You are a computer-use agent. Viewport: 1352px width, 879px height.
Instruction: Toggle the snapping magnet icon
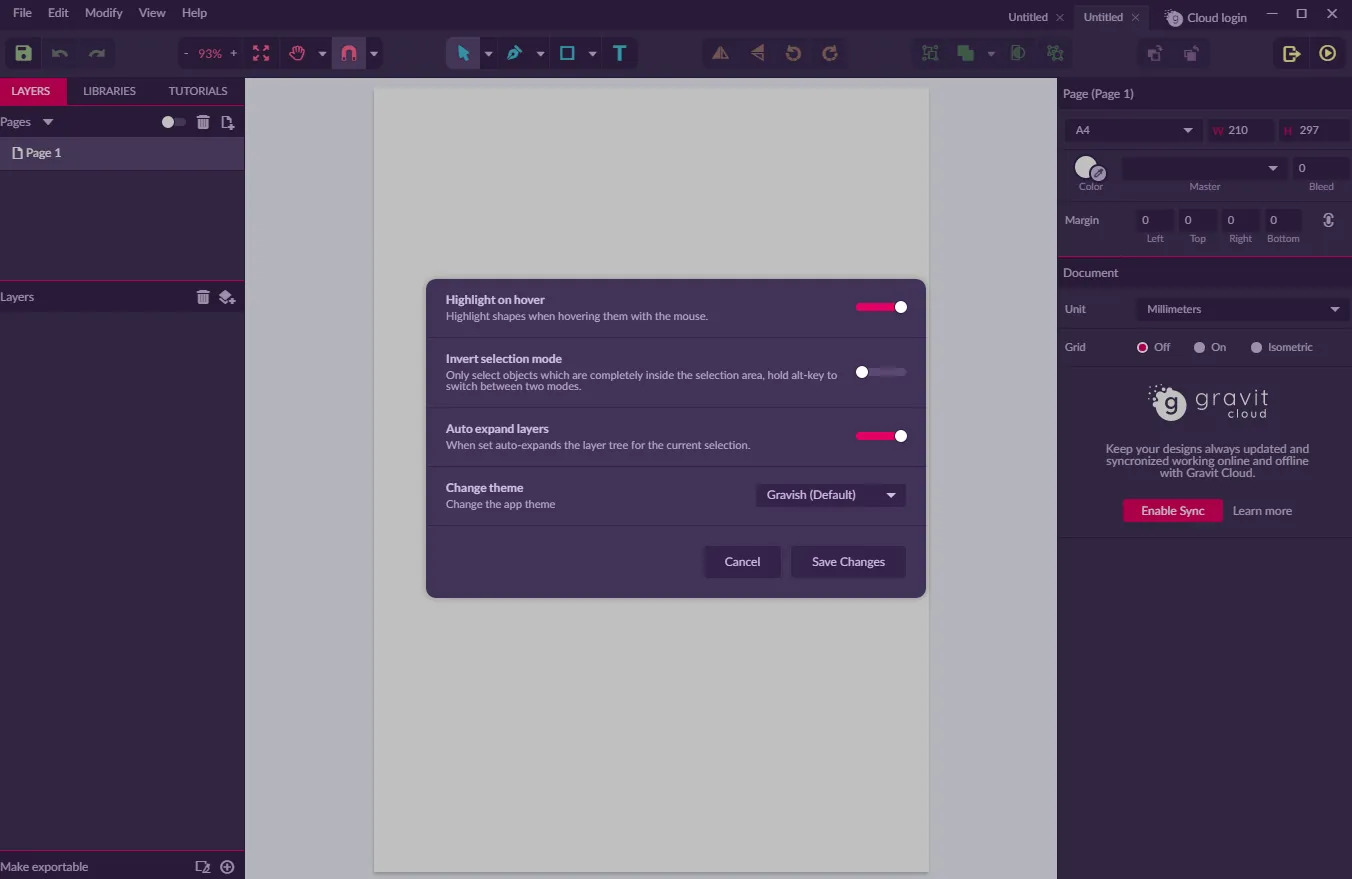pos(349,53)
